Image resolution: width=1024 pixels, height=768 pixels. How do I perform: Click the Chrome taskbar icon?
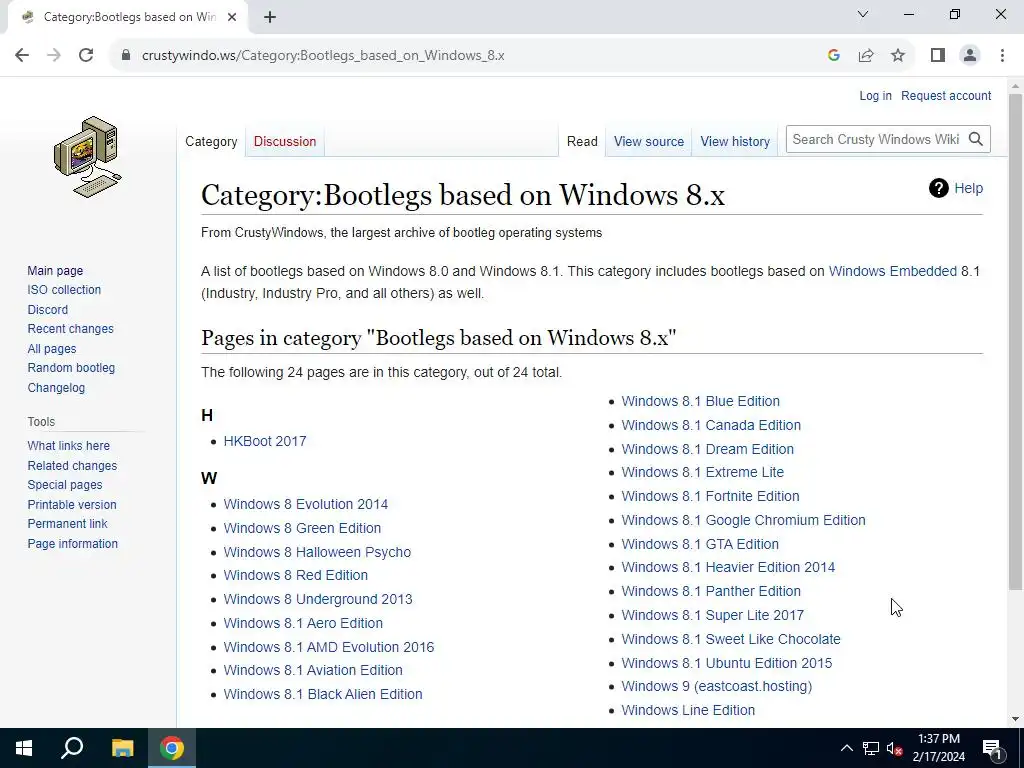click(x=172, y=748)
